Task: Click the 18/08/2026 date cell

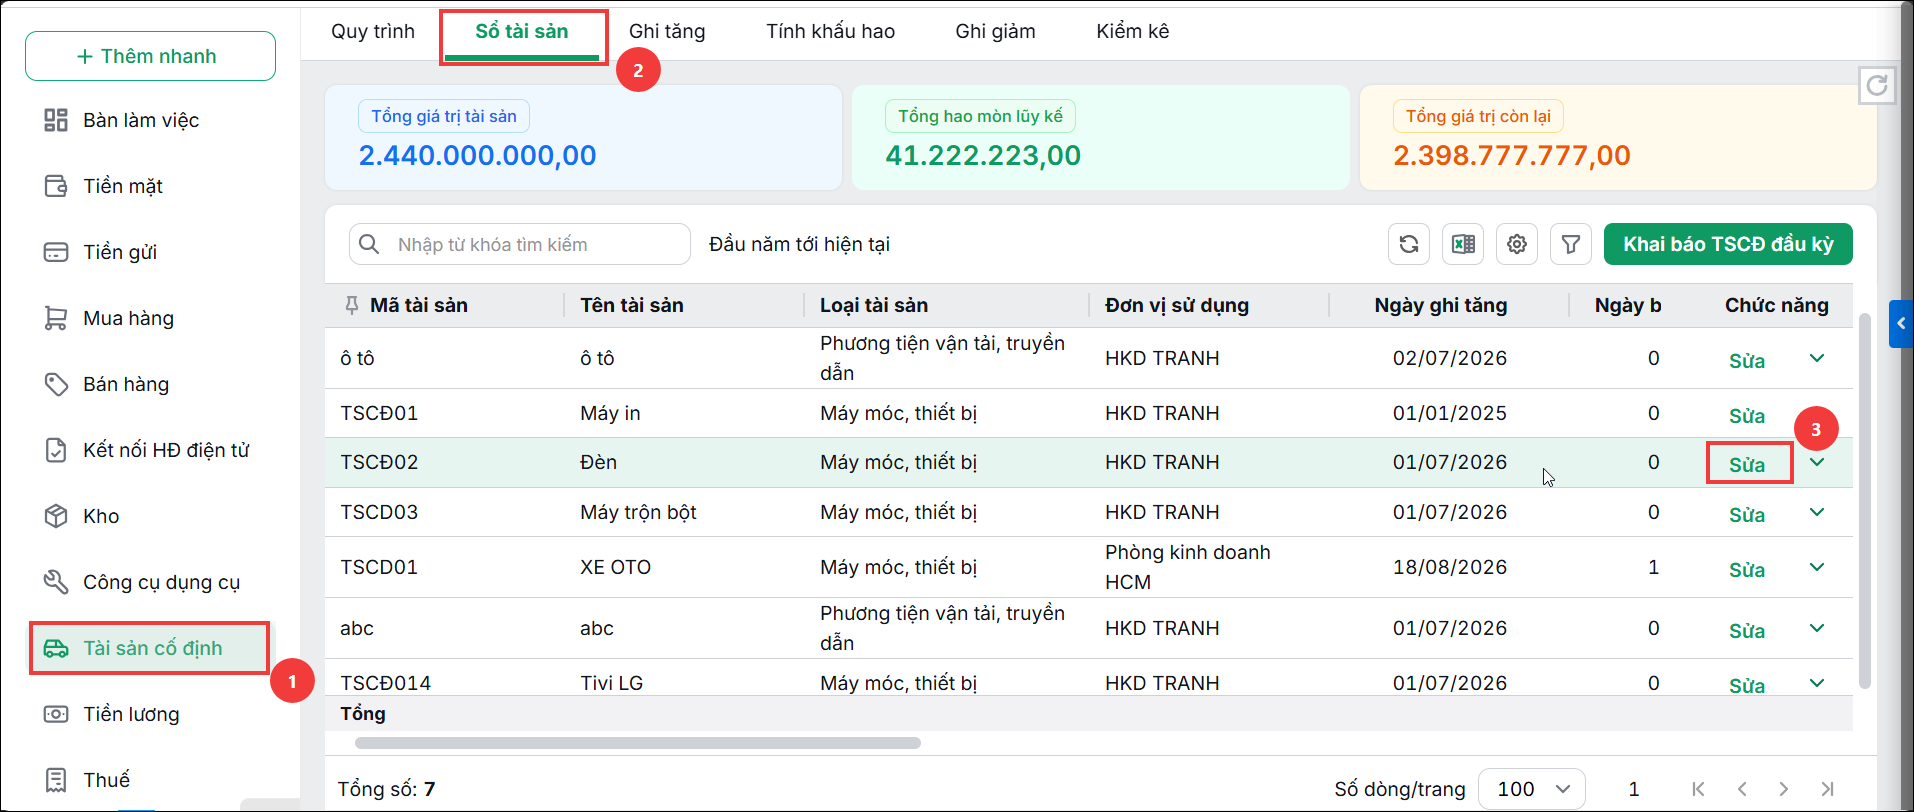Action: pos(1450,567)
